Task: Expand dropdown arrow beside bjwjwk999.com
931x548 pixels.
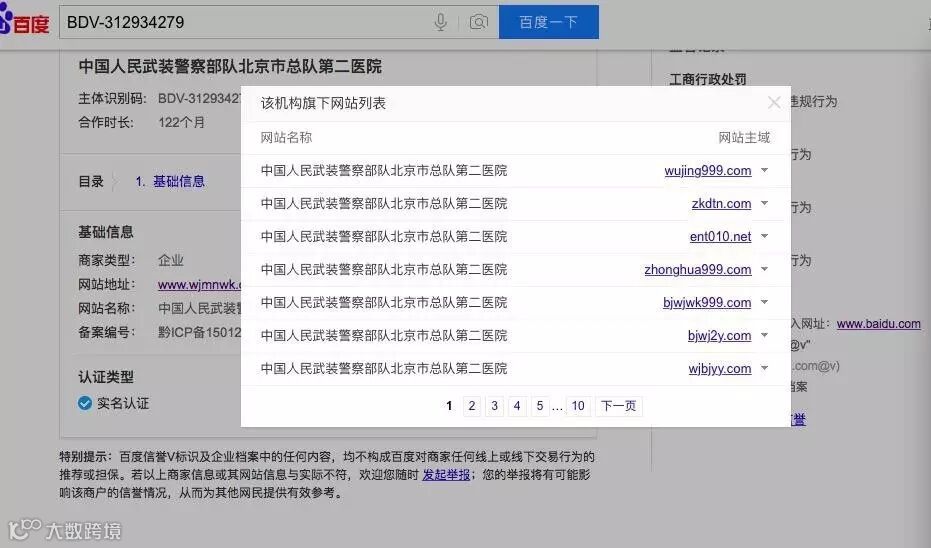Action: [x=765, y=302]
